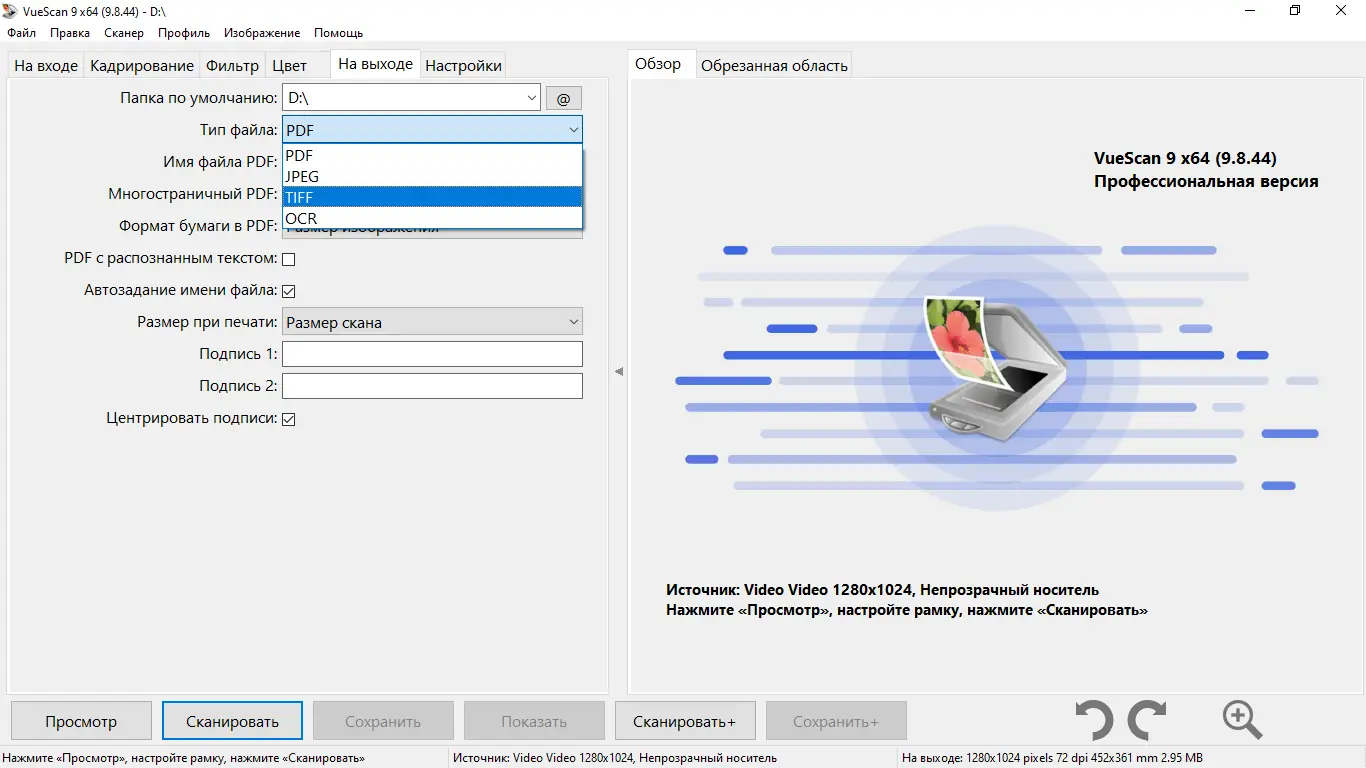Maximize the VueScan window
Screen dimensions: 1366x768
tap(1295, 11)
